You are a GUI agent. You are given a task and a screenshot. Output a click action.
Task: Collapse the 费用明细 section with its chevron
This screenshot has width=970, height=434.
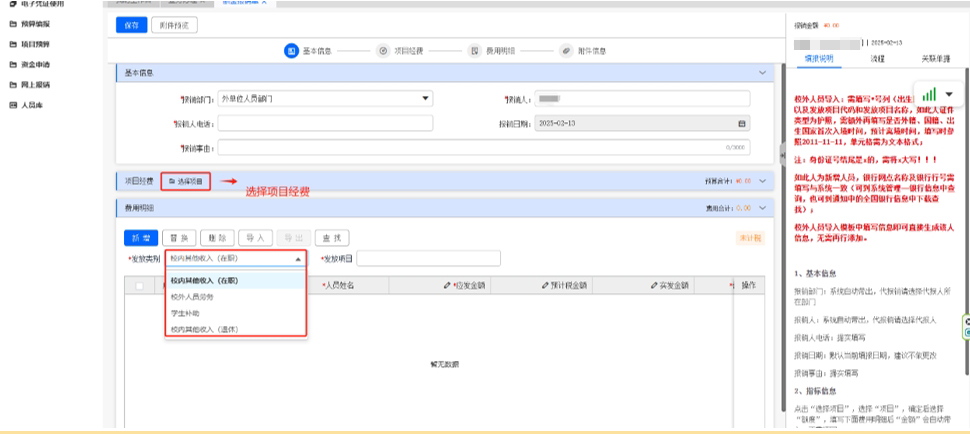click(x=764, y=208)
